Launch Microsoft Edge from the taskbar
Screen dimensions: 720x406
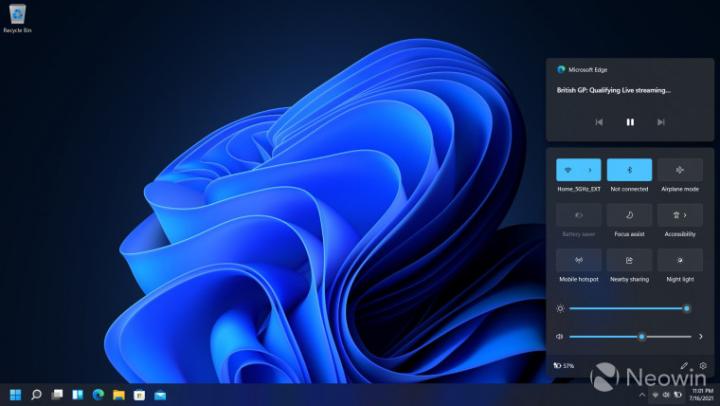pyautogui.click(x=98, y=395)
